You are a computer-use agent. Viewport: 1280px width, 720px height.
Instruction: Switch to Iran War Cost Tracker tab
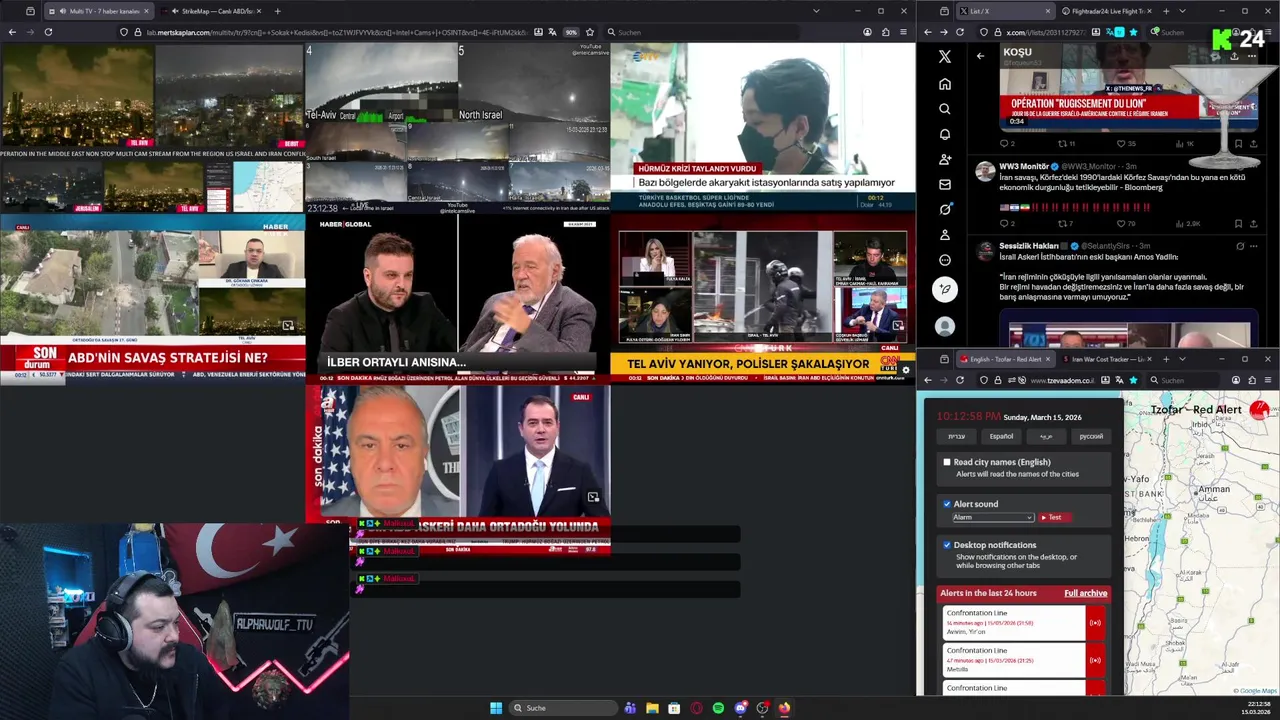(1108, 359)
